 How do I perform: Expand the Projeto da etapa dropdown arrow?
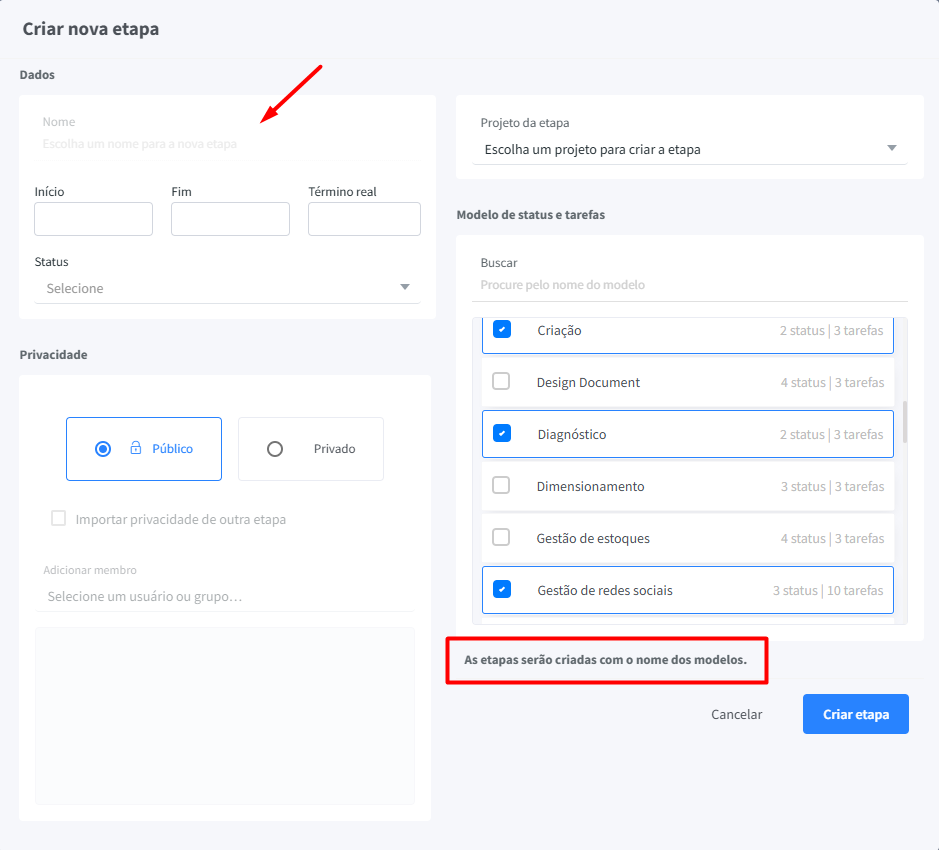(892, 148)
